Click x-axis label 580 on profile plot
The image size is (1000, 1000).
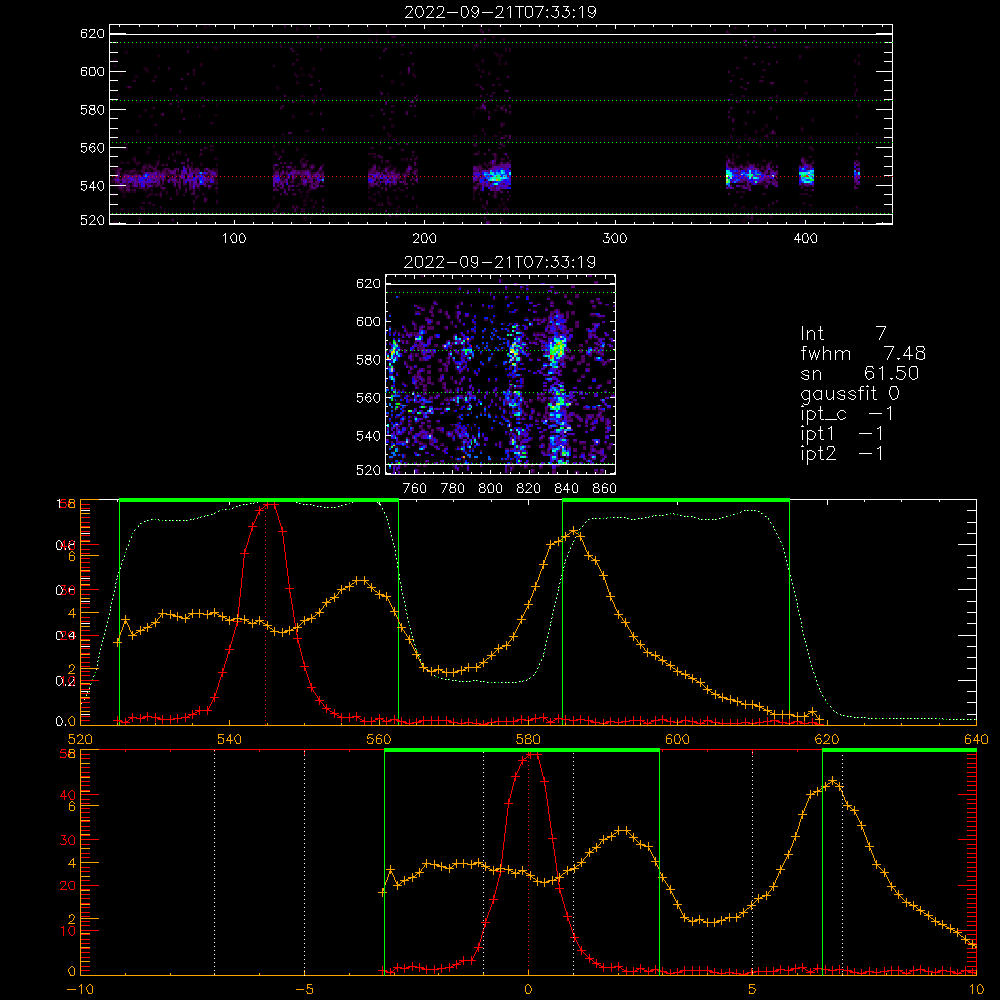coord(528,740)
